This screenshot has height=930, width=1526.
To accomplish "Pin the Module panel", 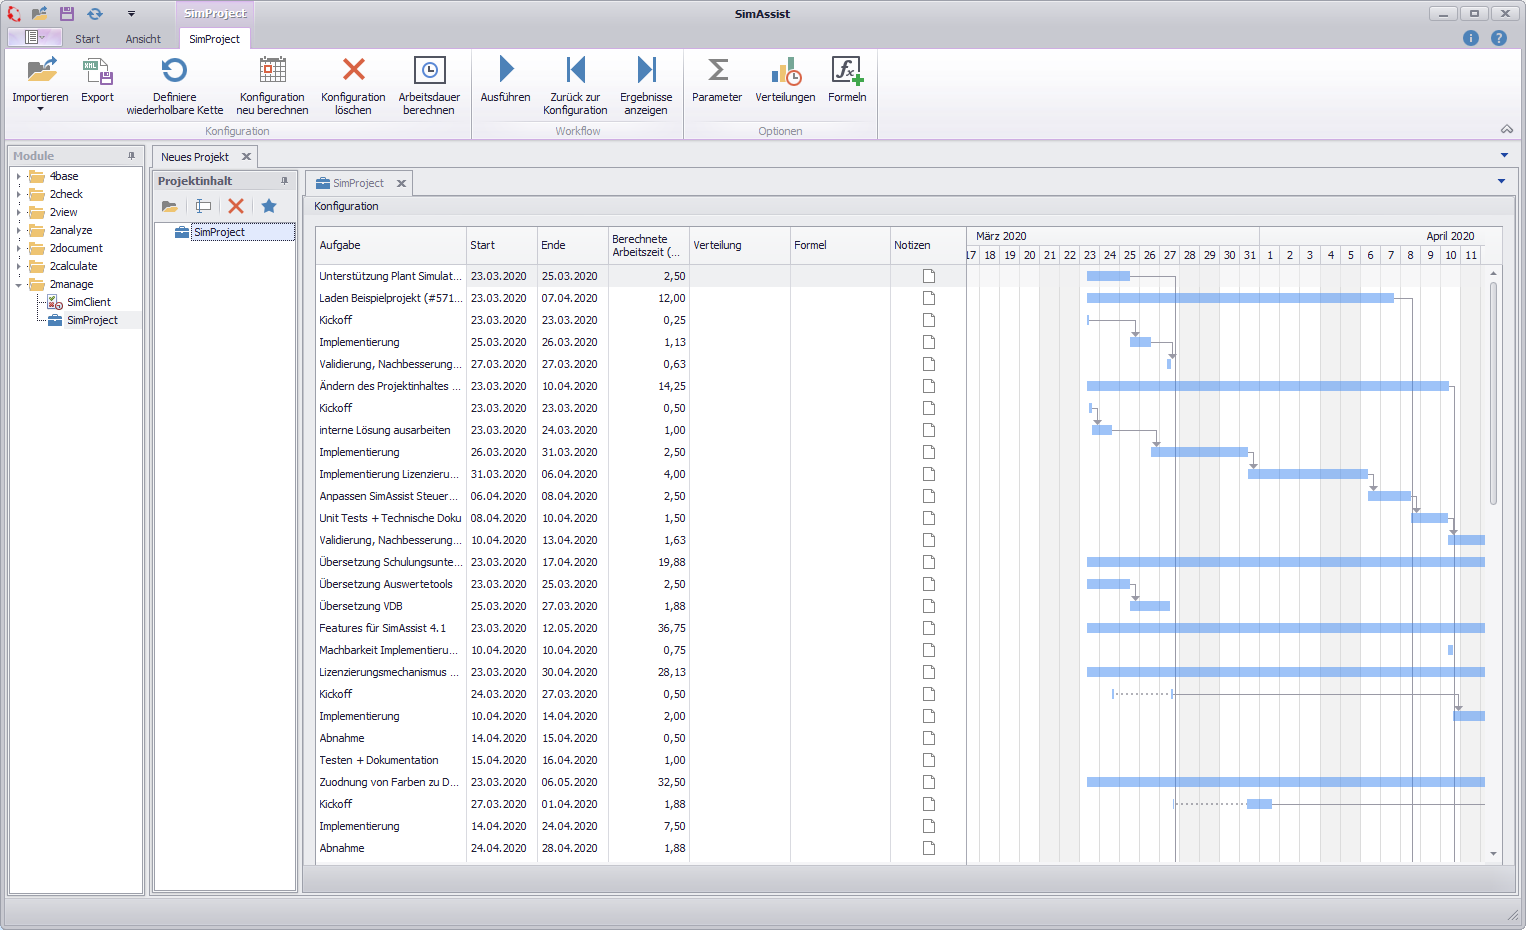I will pos(131,156).
